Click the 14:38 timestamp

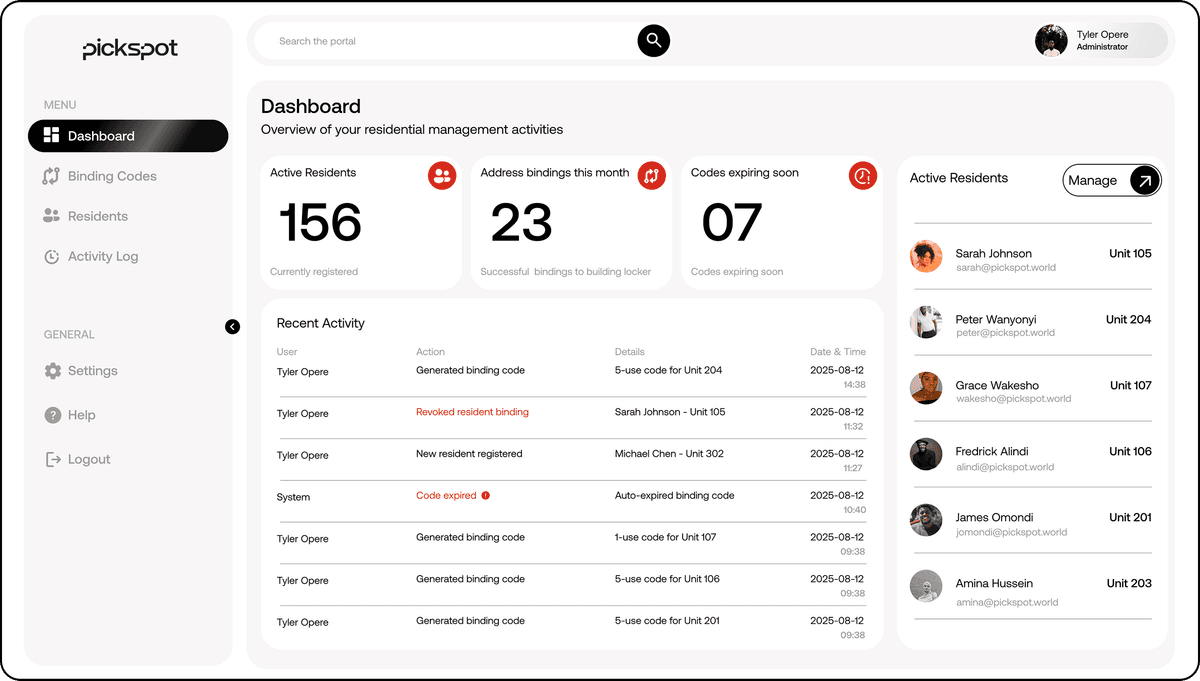point(854,384)
